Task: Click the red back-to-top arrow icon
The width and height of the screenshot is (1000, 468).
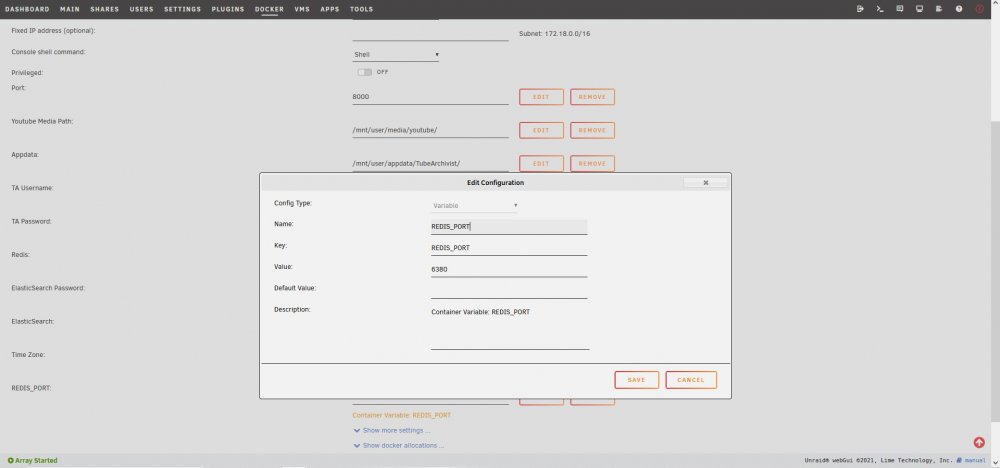Action: [979, 442]
